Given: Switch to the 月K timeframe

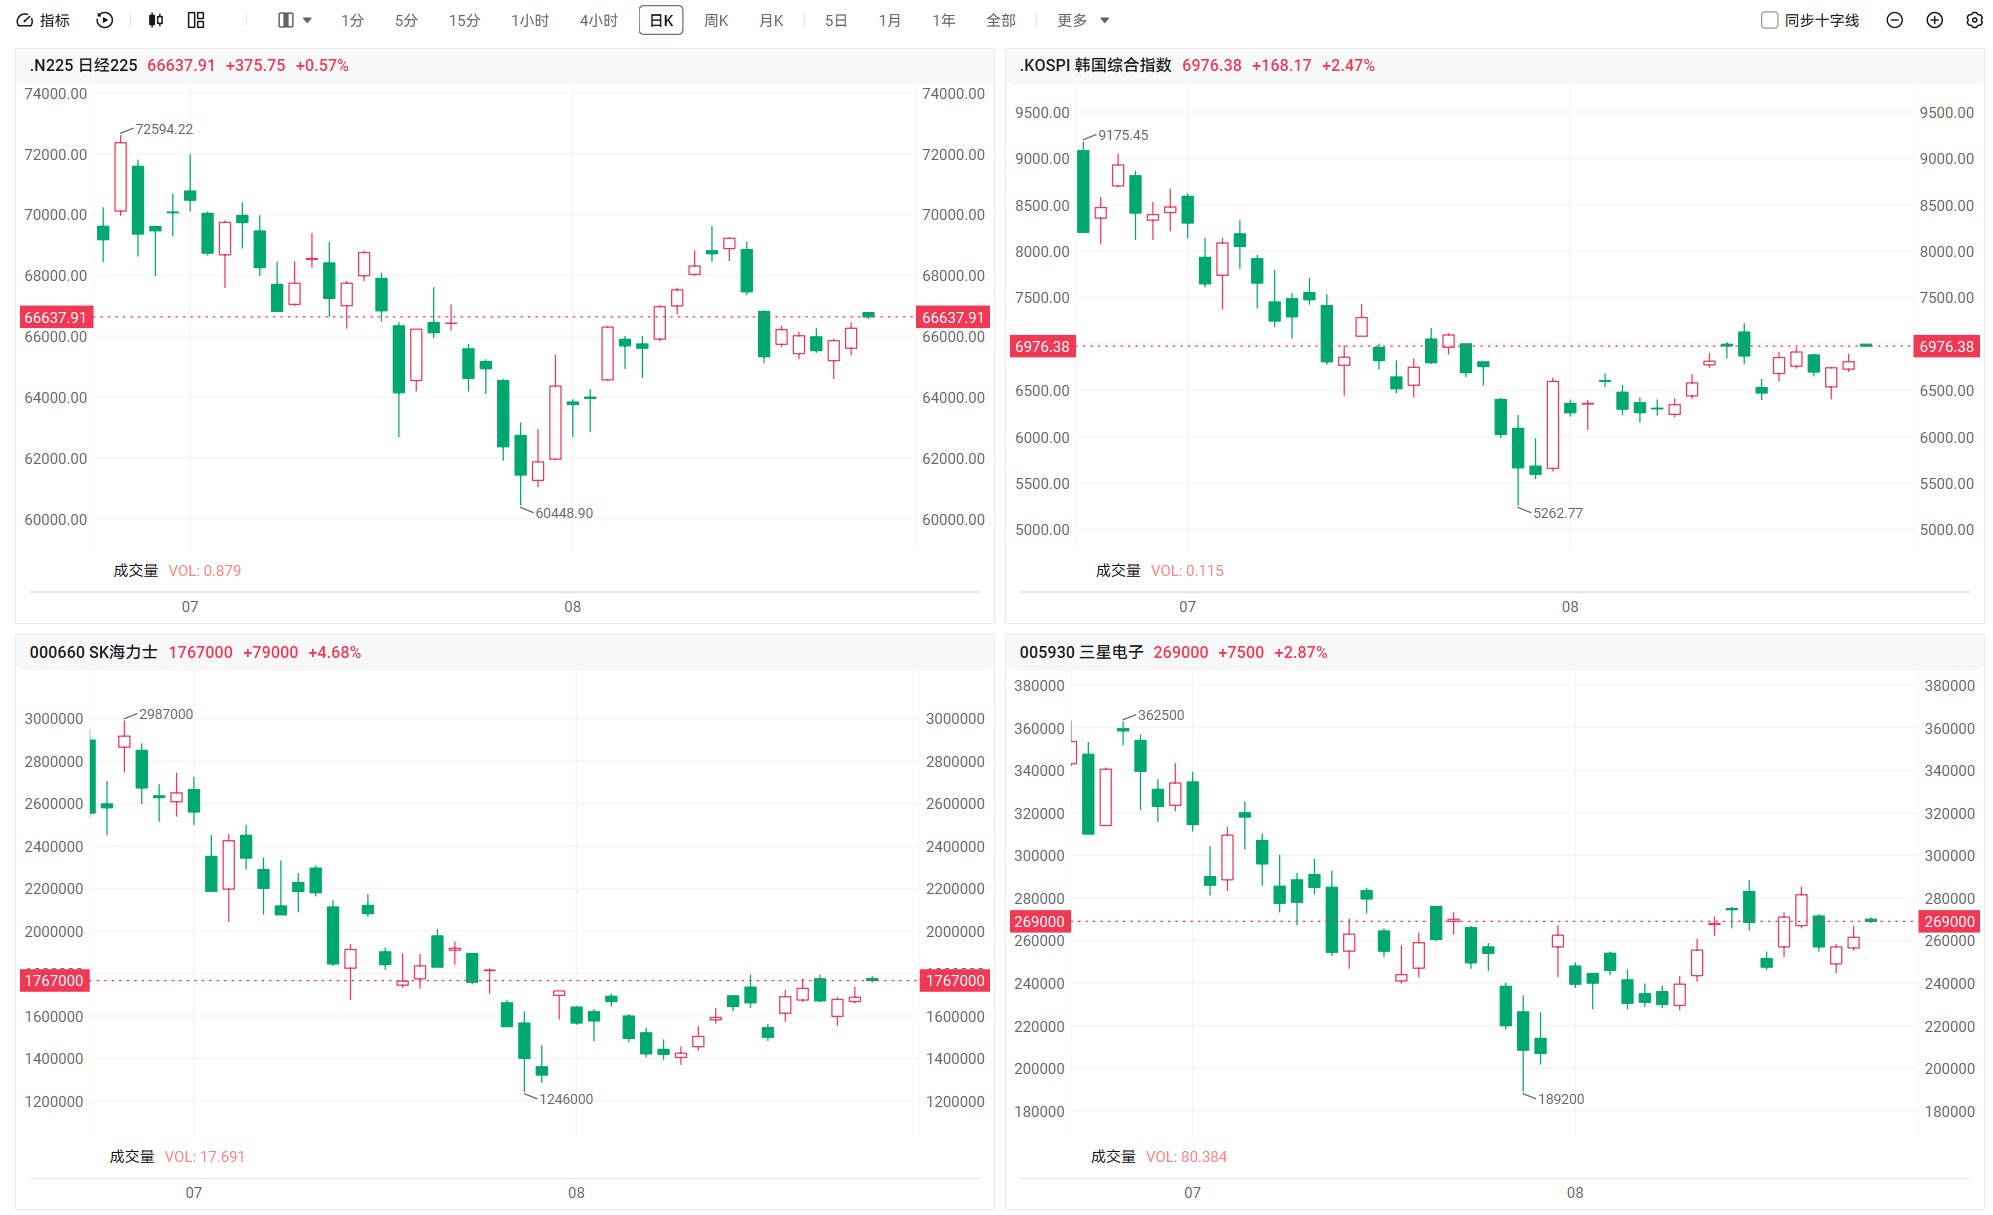Looking at the screenshot, I should click(771, 20).
